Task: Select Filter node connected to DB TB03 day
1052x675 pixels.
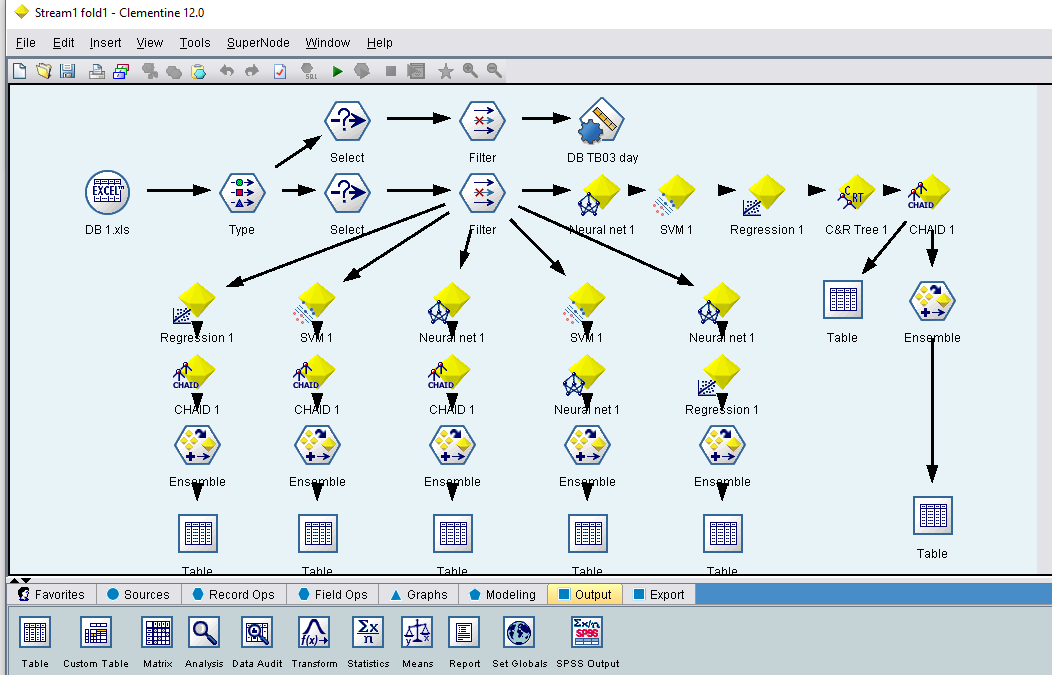Action: pyautogui.click(x=482, y=121)
